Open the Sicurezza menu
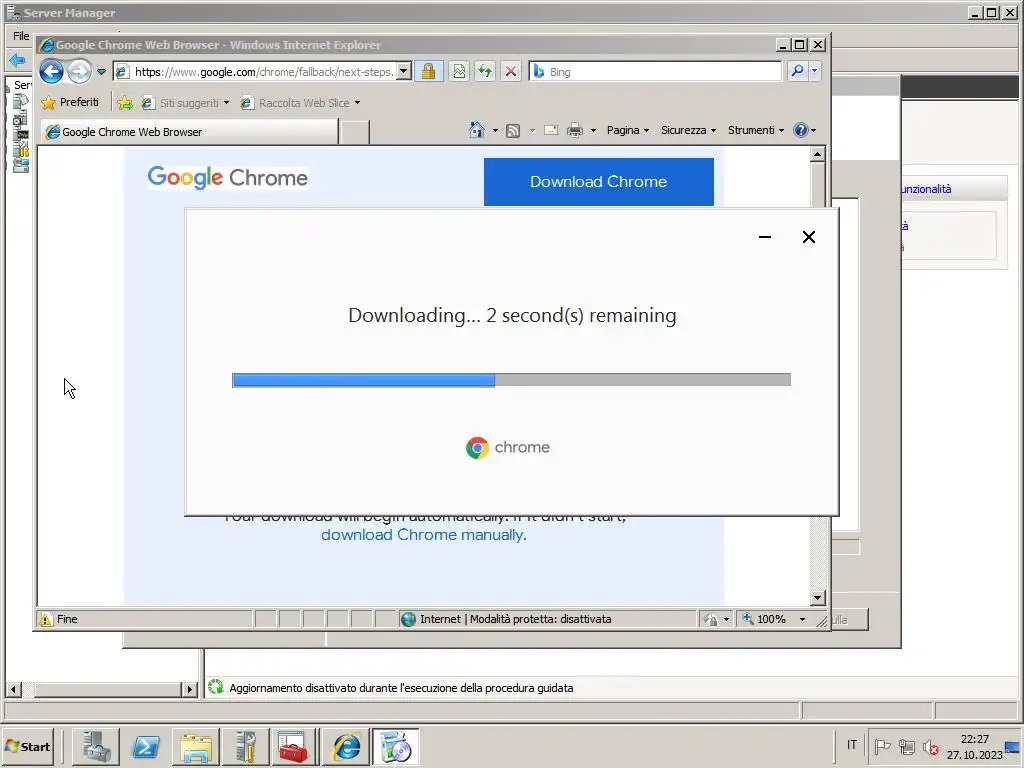The image size is (1024, 768). click(x=688, y=130)
